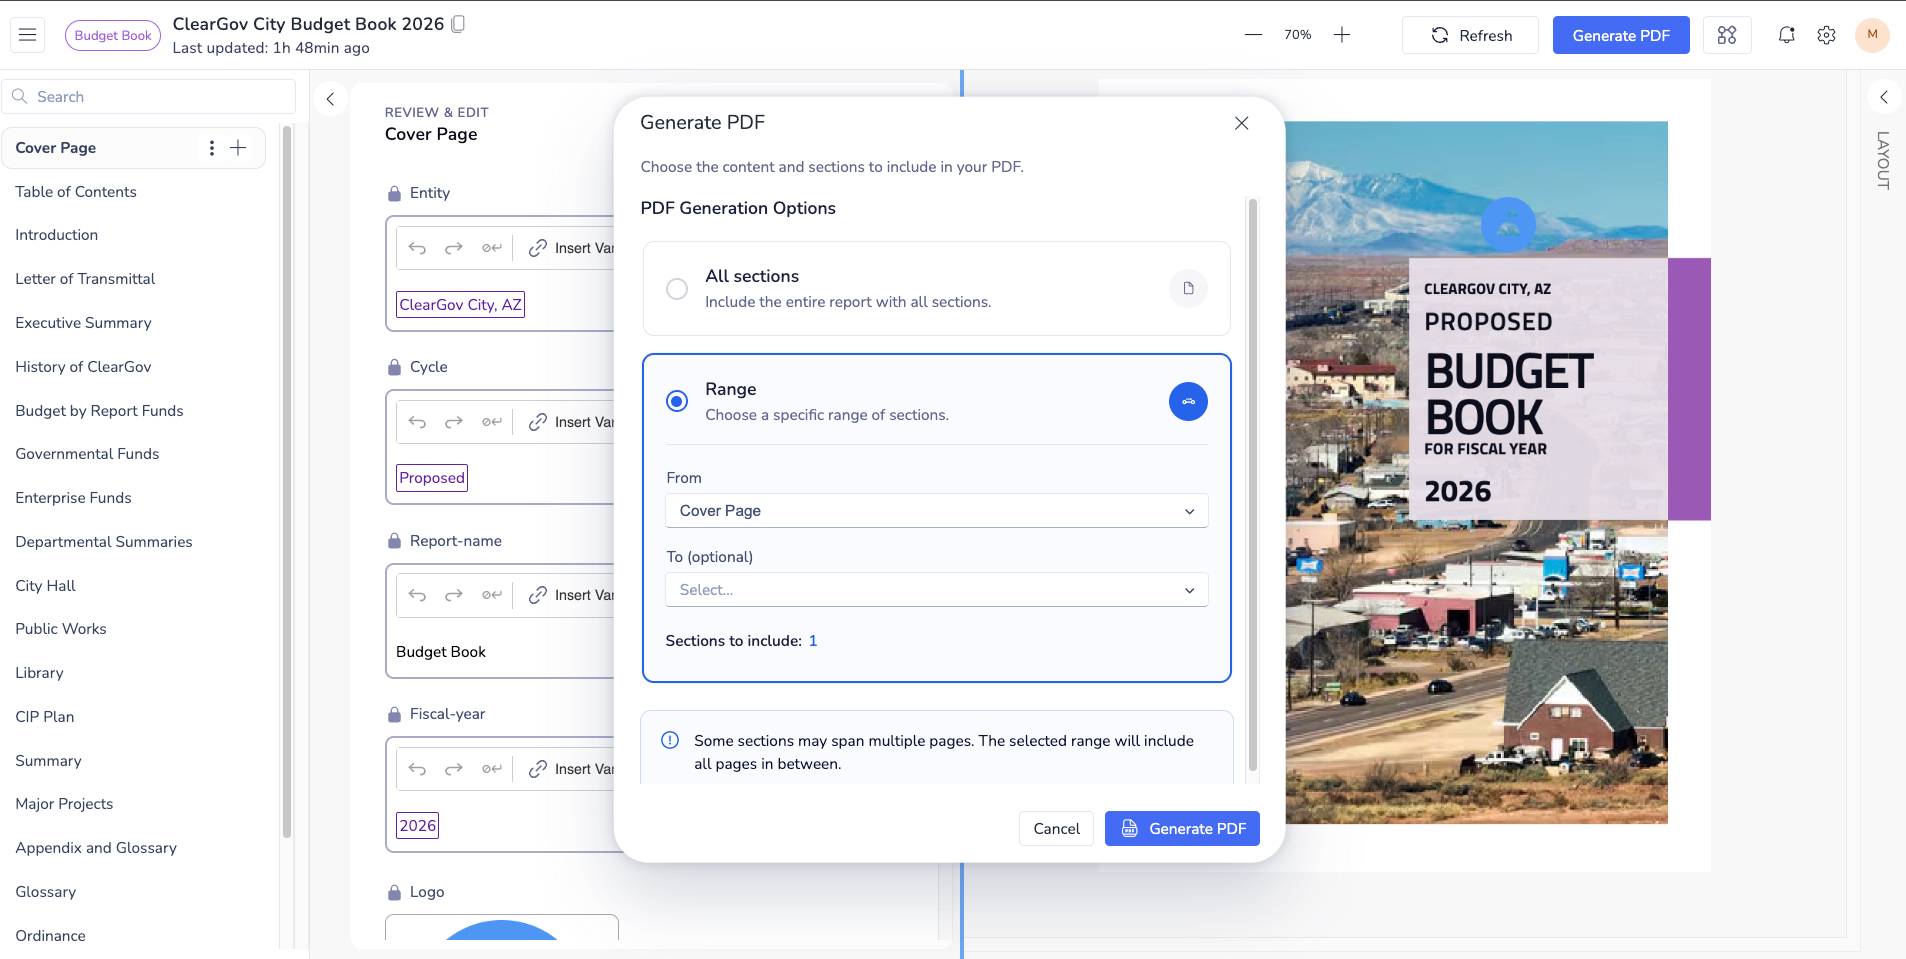Select Public Works section
Image resolution: width=1906 pixels, height=959 pixels.
[x=61, y=629]
